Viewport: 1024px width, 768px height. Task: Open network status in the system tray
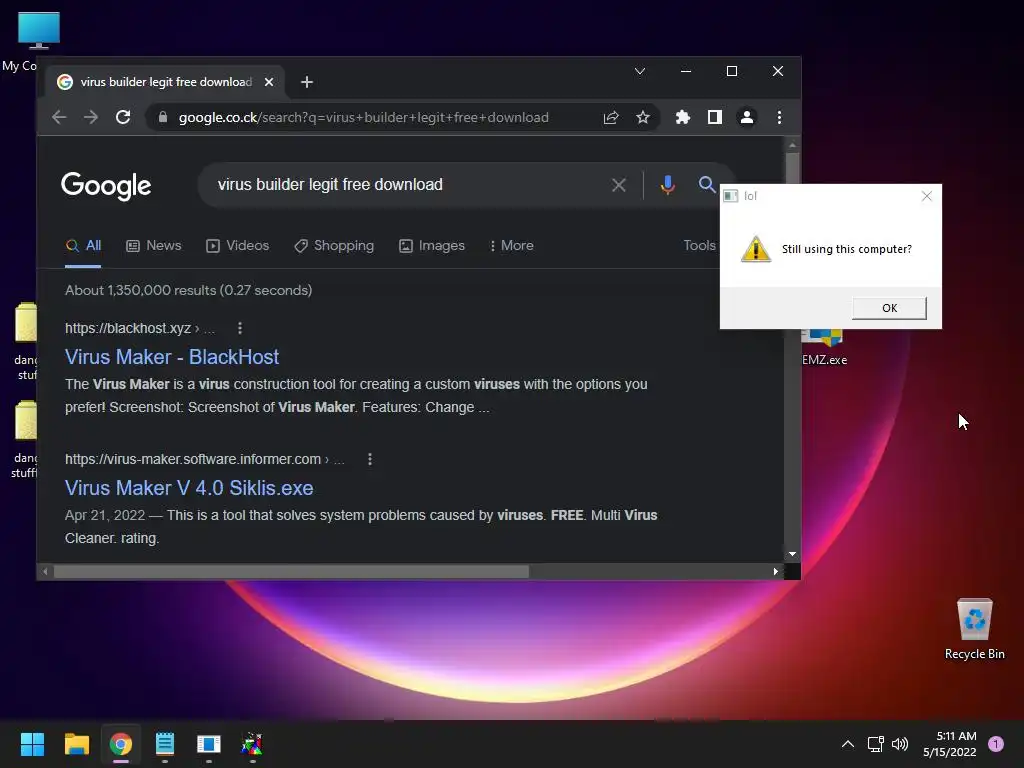[x=875, y=744]
